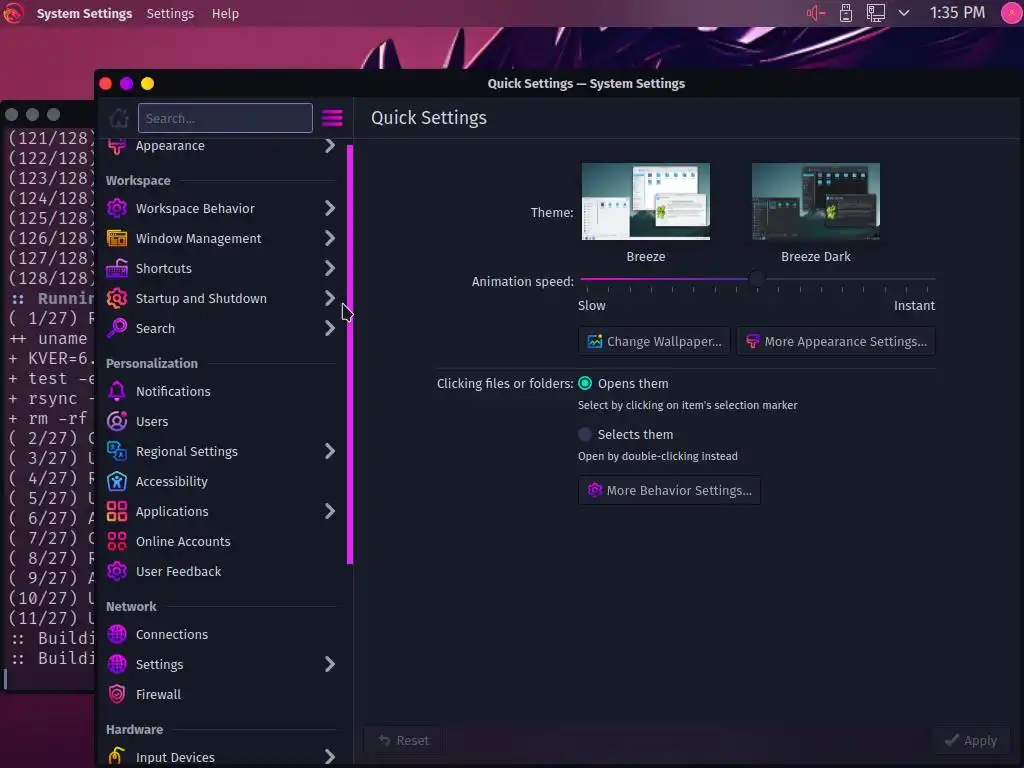Screen dimensions: 1024x768
Task: Click the Change Wallpaper button
Action: tap(654, 342)
